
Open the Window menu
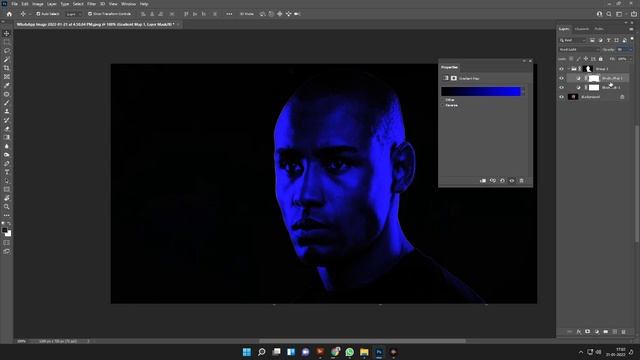(x=128, y=4)
